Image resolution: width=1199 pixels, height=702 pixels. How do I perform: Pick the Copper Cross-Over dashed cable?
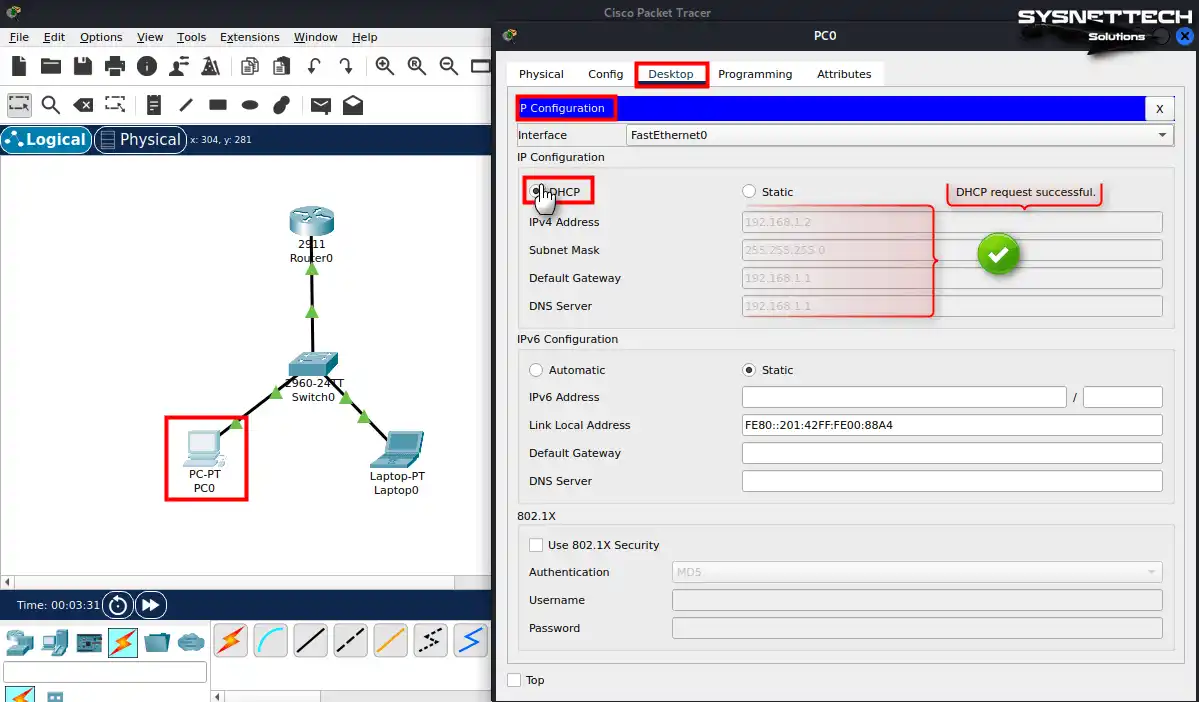[350, 641]
